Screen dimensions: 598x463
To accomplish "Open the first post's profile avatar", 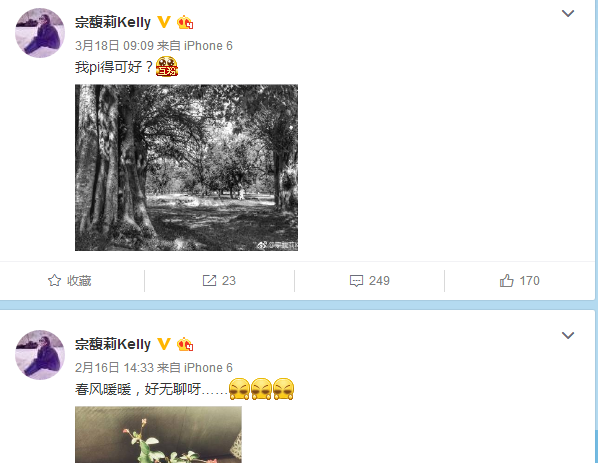I will (40, 33).
